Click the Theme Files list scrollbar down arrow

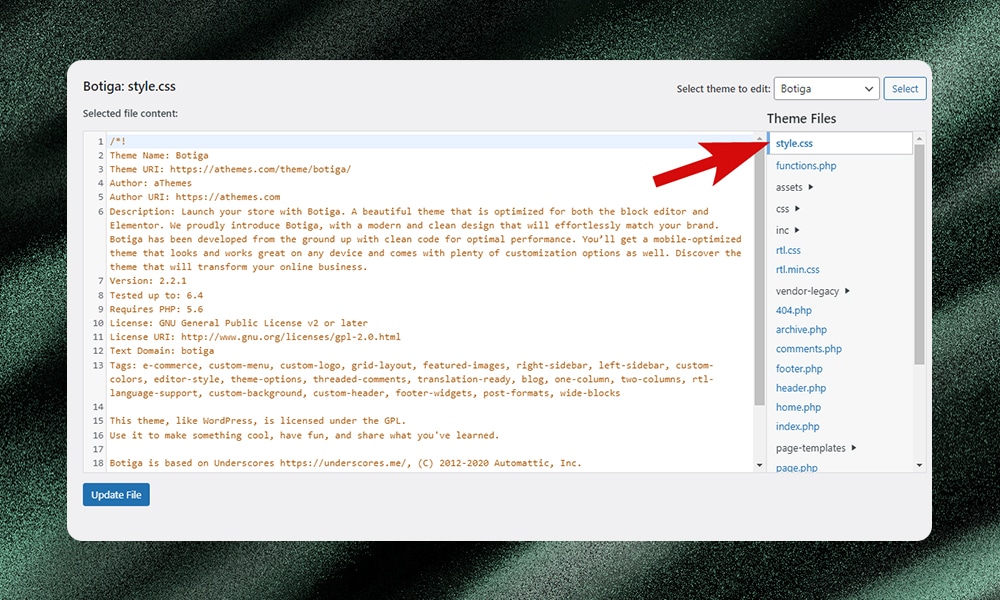[x=919, y=465]
